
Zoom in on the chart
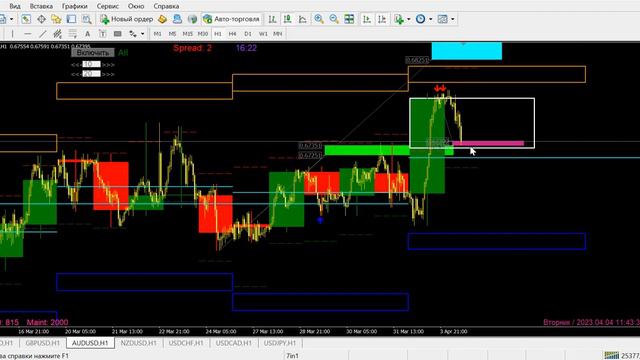[x=319, y=19]
